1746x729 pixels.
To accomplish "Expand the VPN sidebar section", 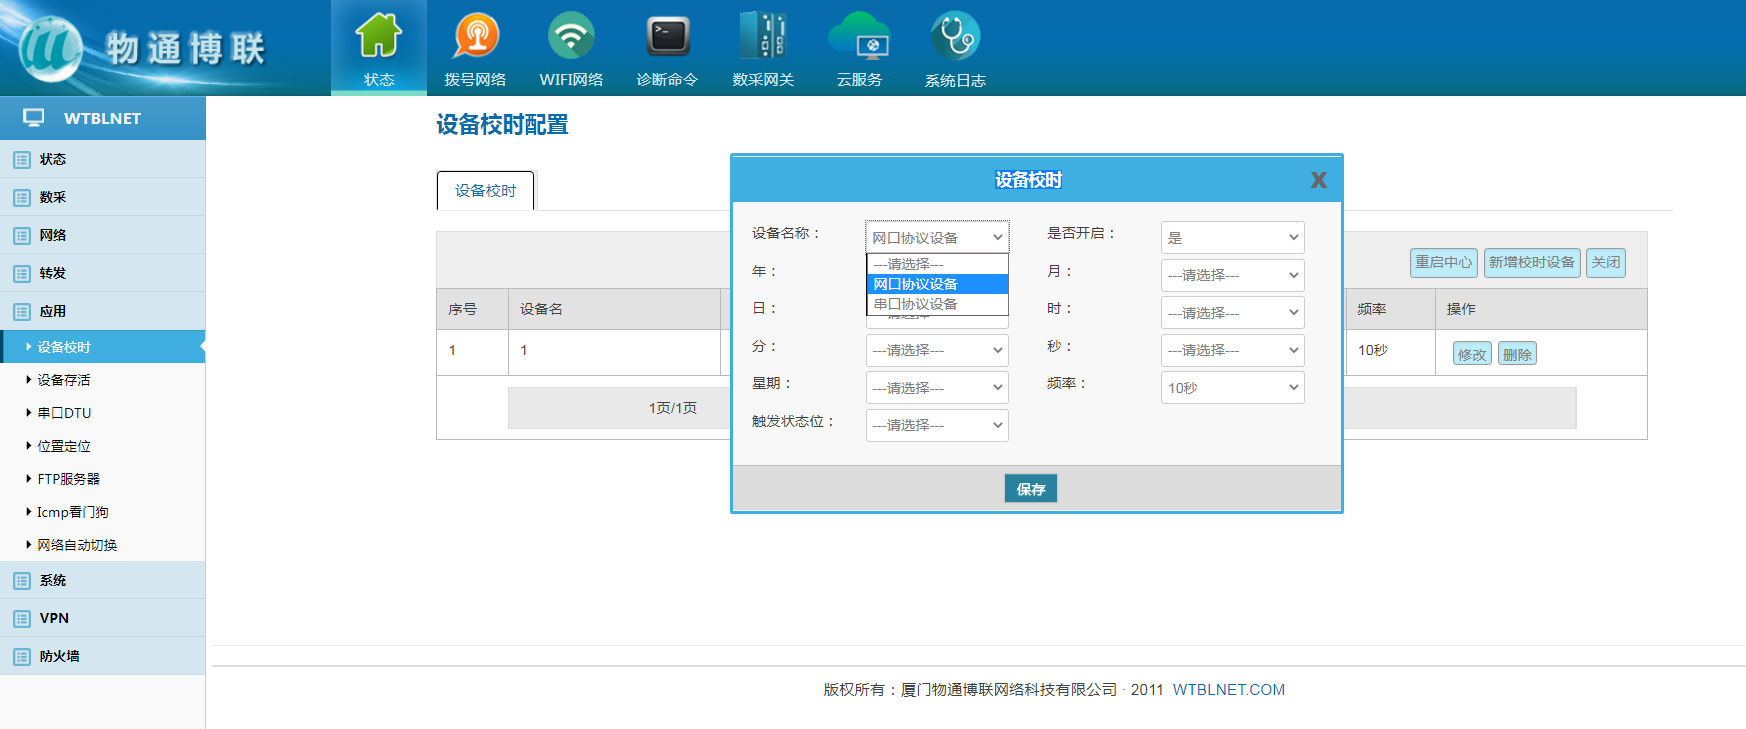I will point(54,618).
